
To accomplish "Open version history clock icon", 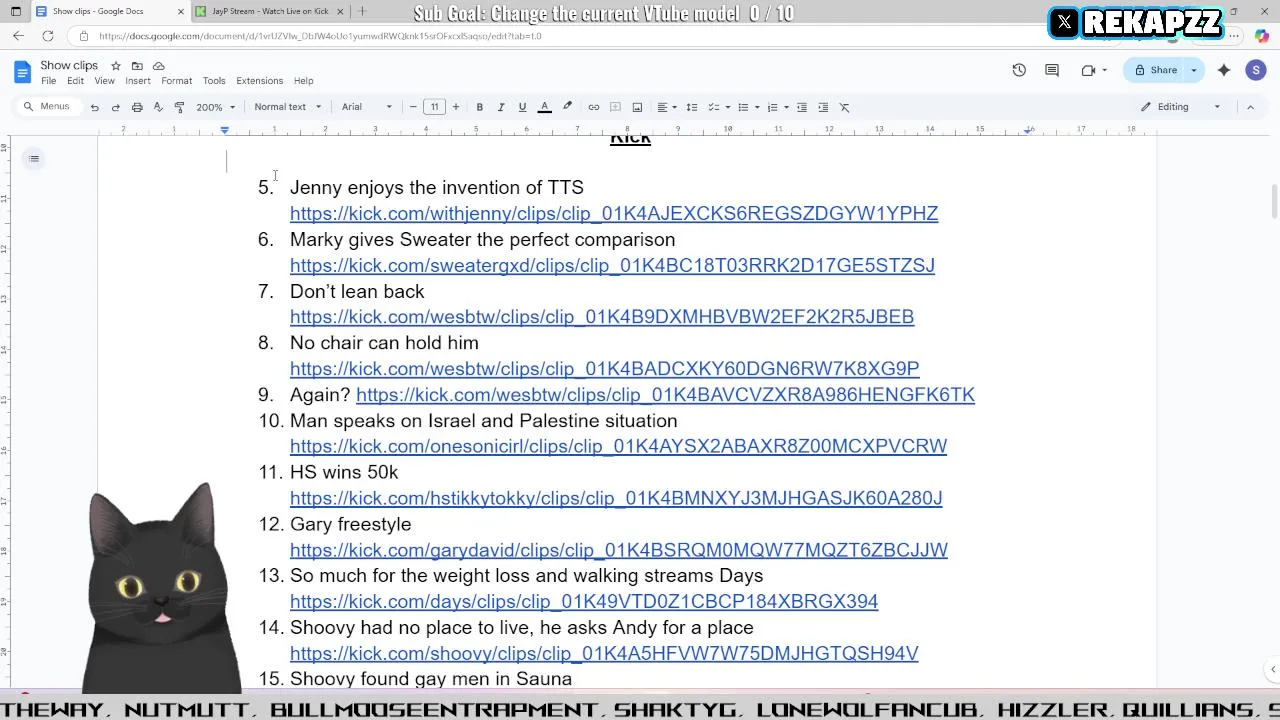I will coord(1019,70).
